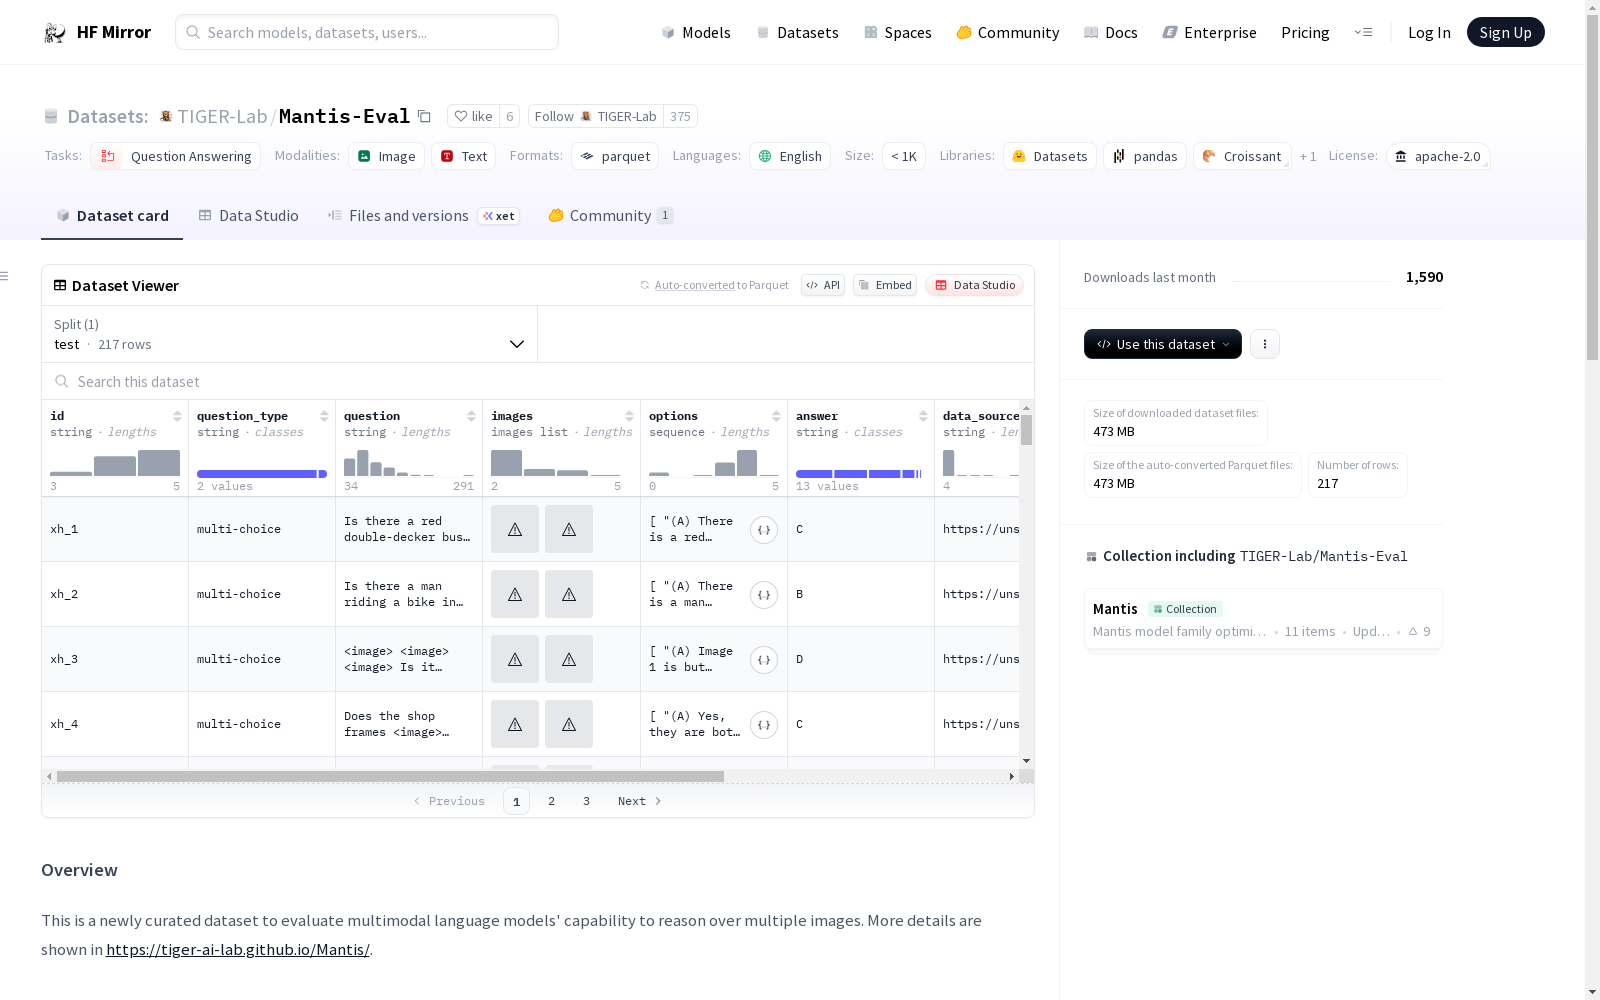Toggle the Question Answering task tag
Screen dimensions: 1600x1000
pos(176,157)
